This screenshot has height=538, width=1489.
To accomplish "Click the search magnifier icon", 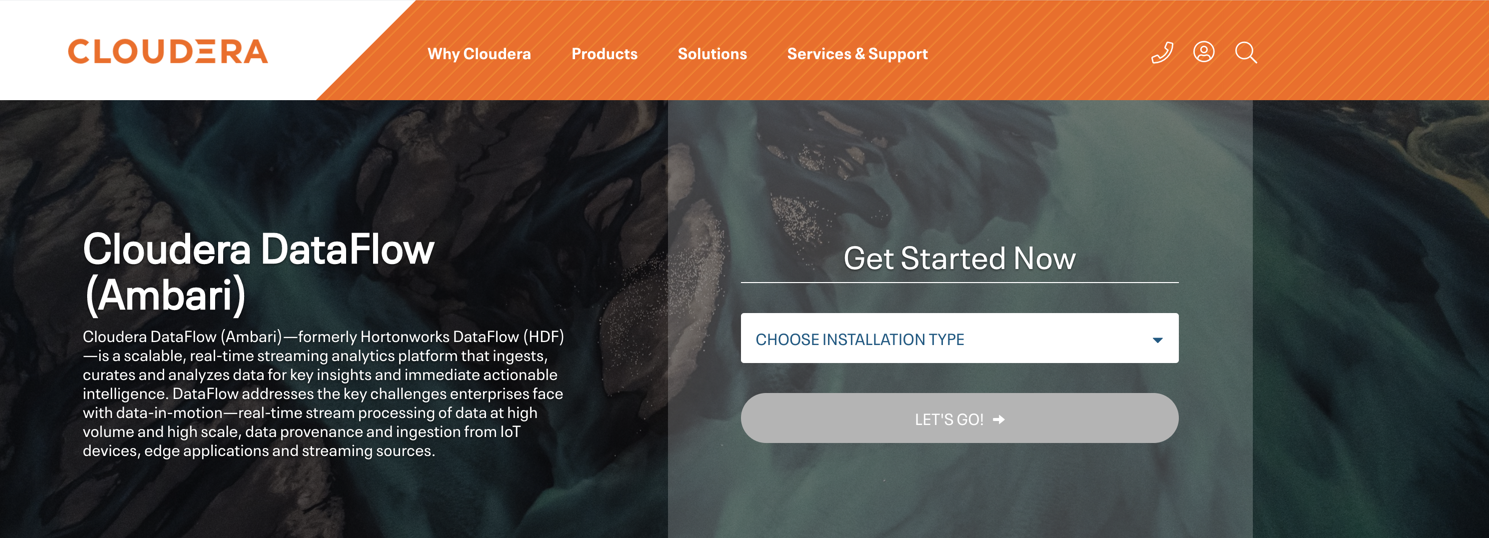I will pyautogui.click(x=1246, y=53).
